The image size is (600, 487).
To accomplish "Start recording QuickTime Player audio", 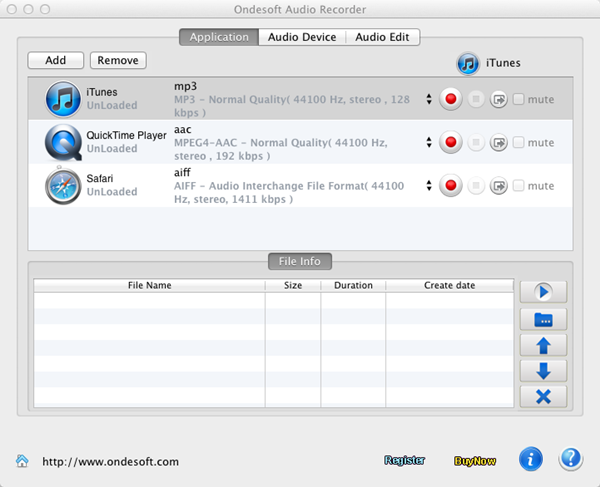I will tap(451, 143).
